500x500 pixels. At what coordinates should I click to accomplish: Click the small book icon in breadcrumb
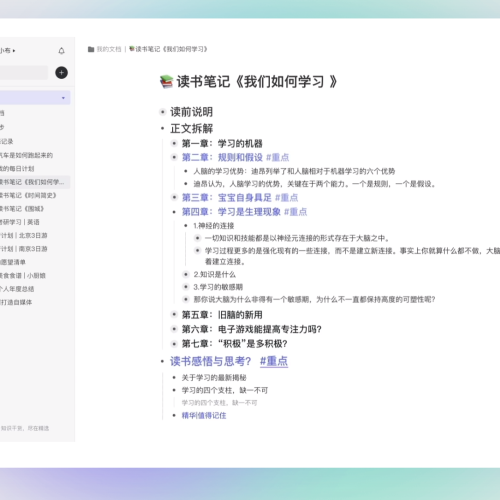(132, 49)
